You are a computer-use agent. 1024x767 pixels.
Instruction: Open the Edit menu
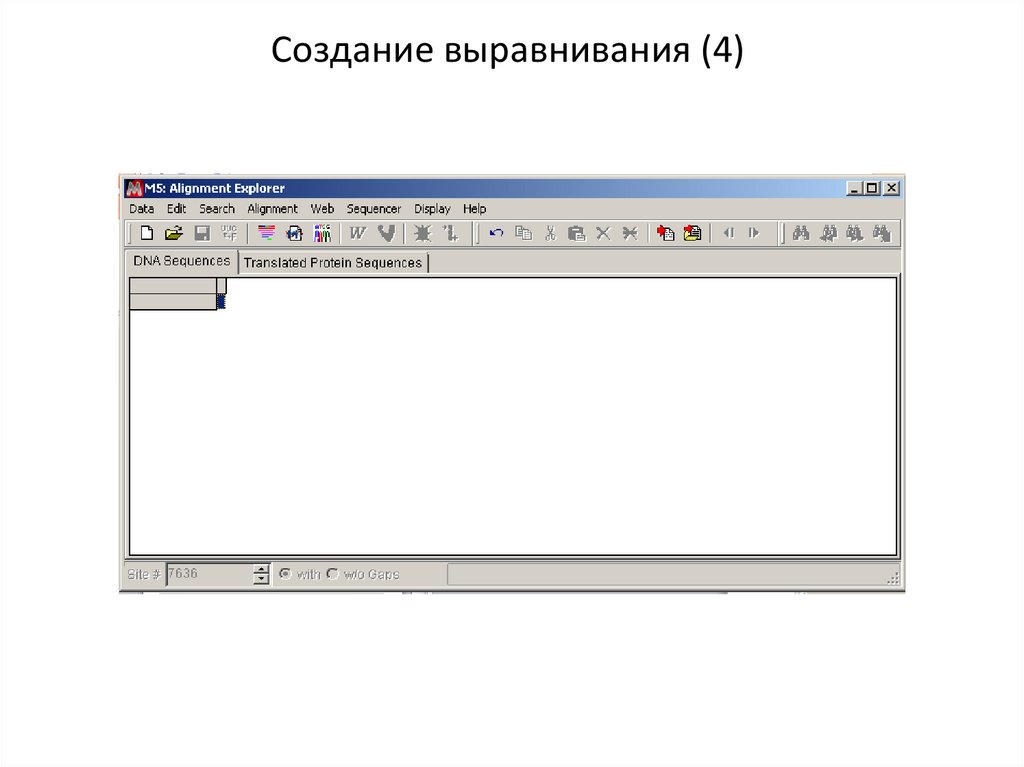click(176, 209)
